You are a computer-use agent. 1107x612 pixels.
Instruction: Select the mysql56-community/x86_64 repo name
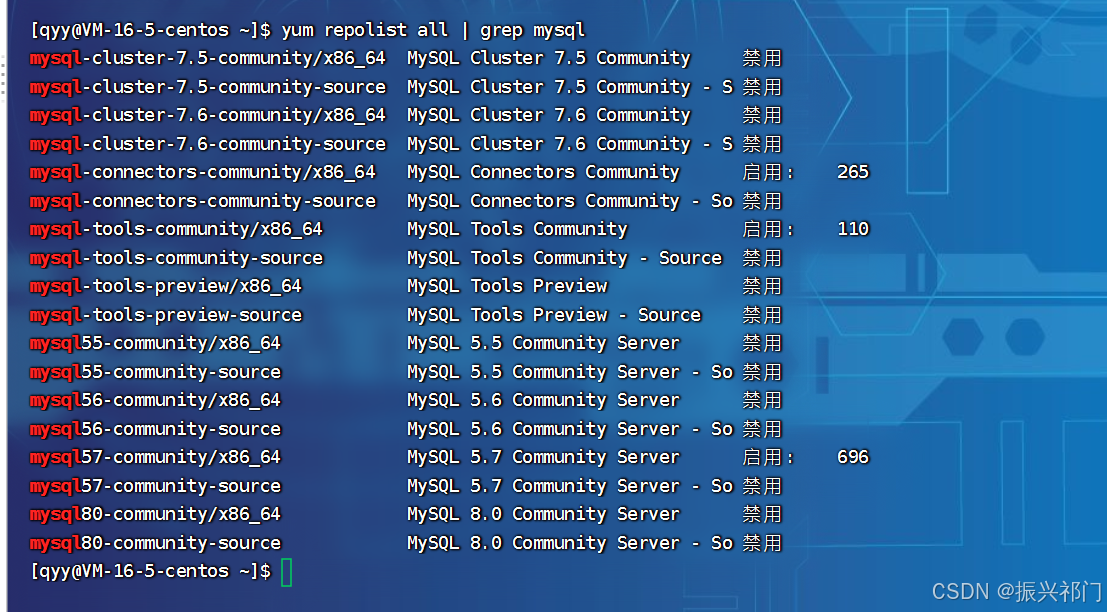[x=155, y=401]
